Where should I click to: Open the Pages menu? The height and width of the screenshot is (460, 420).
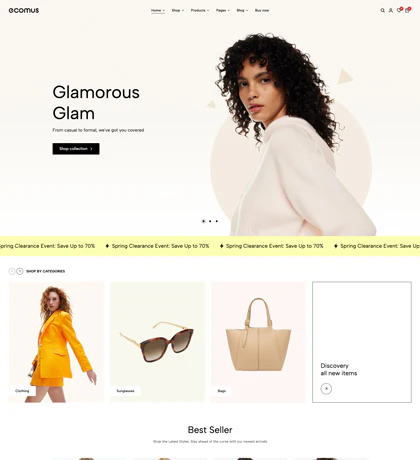coord(223,10)
